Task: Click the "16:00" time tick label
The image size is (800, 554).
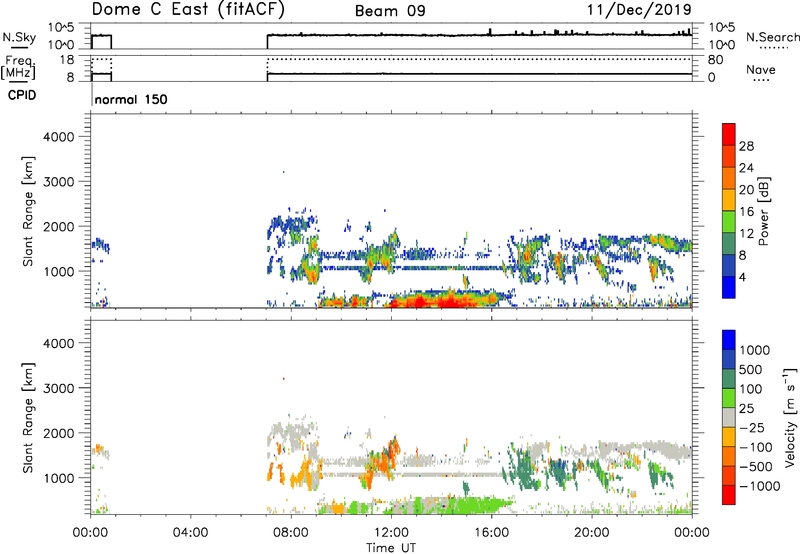Action: [491, 533]
